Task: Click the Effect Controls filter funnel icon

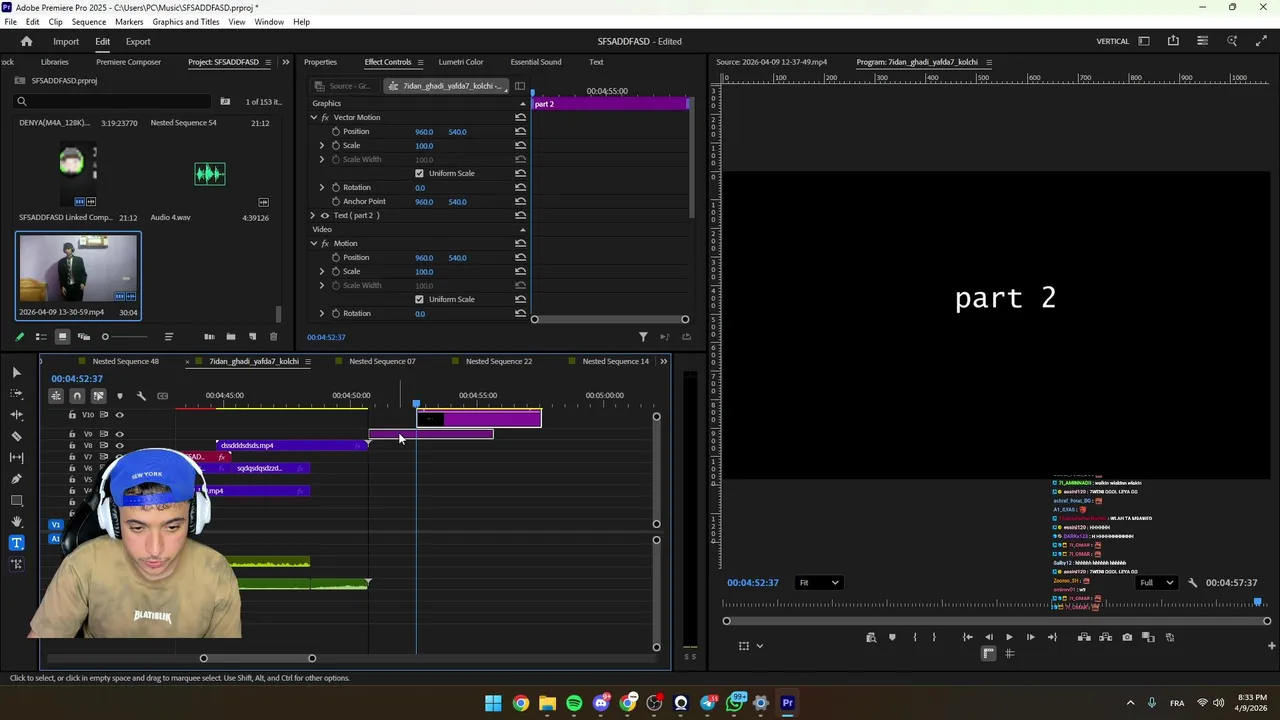Action: (643, 337)
